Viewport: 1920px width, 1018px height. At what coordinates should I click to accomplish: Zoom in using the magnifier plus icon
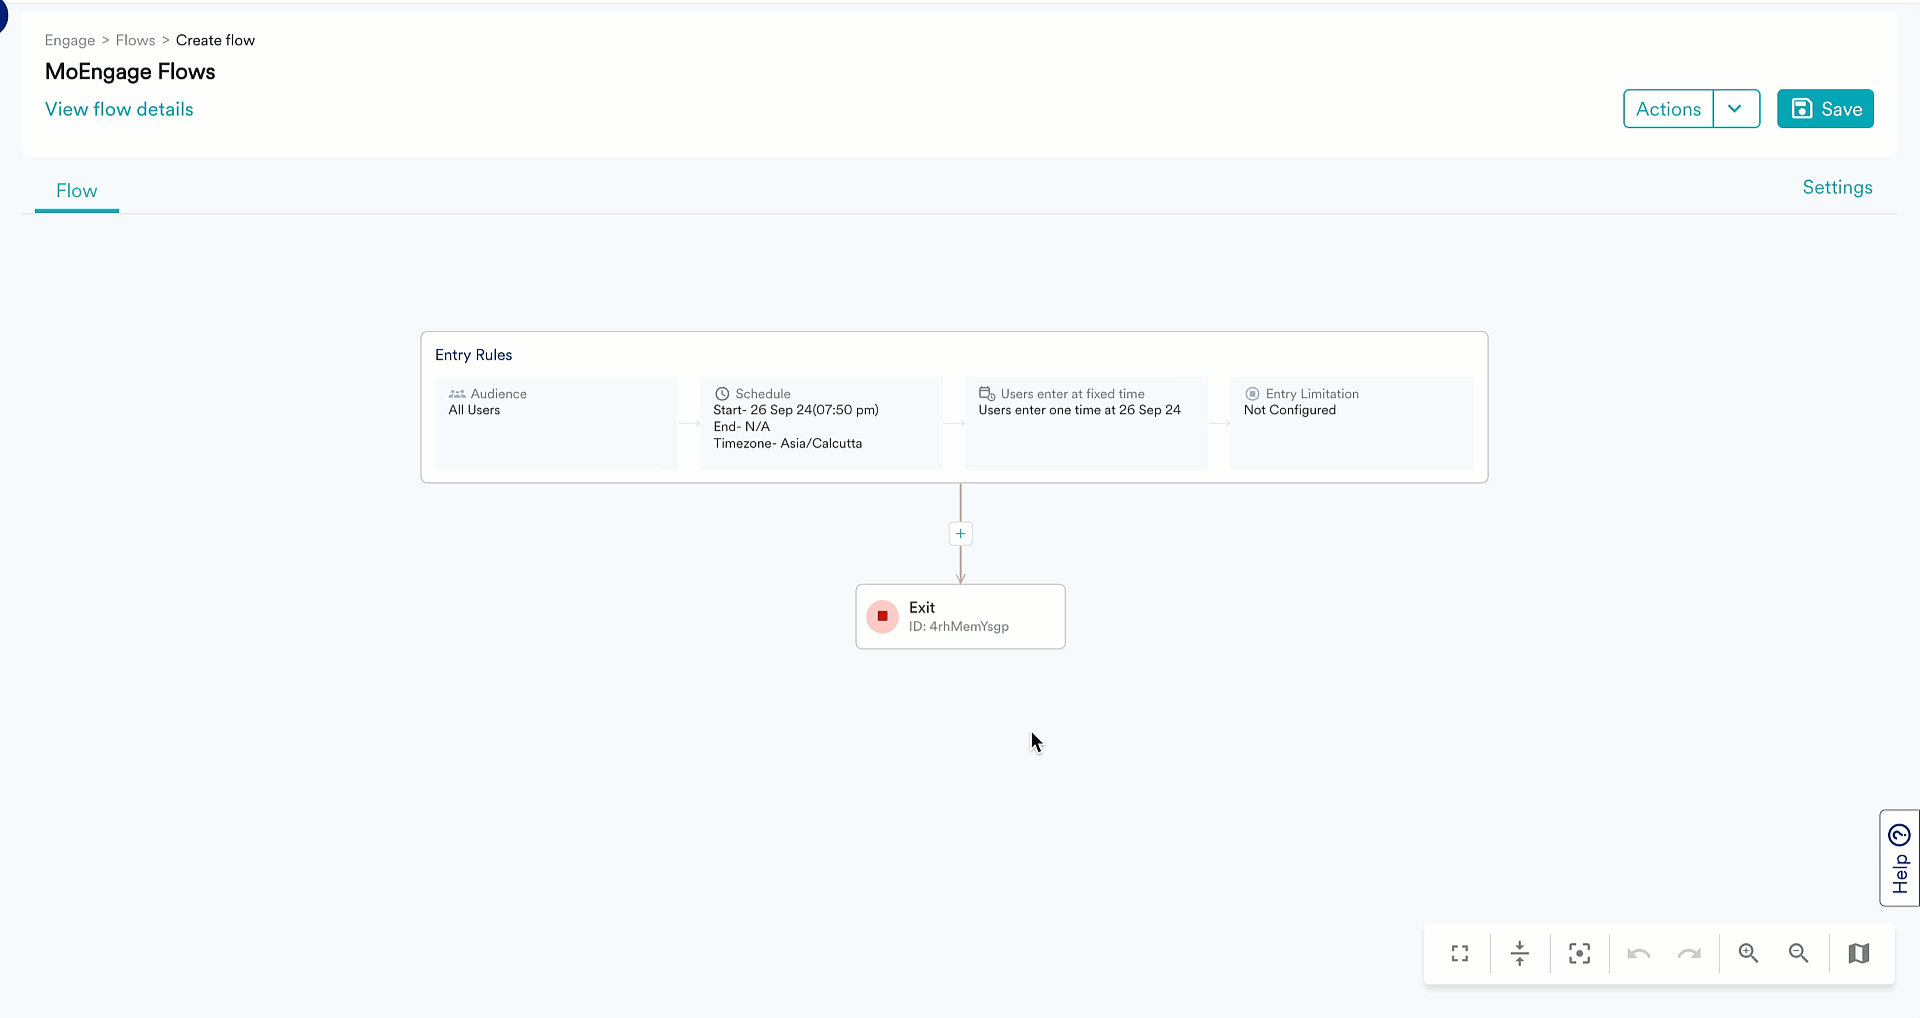coord(1748,953)
